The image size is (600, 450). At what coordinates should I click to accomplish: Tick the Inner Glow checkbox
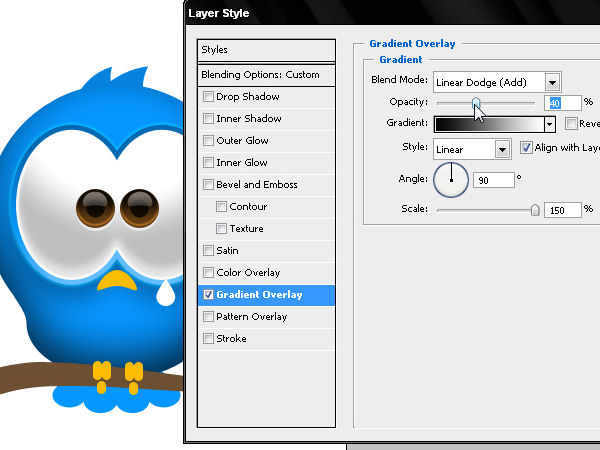[x=208, y=162]
